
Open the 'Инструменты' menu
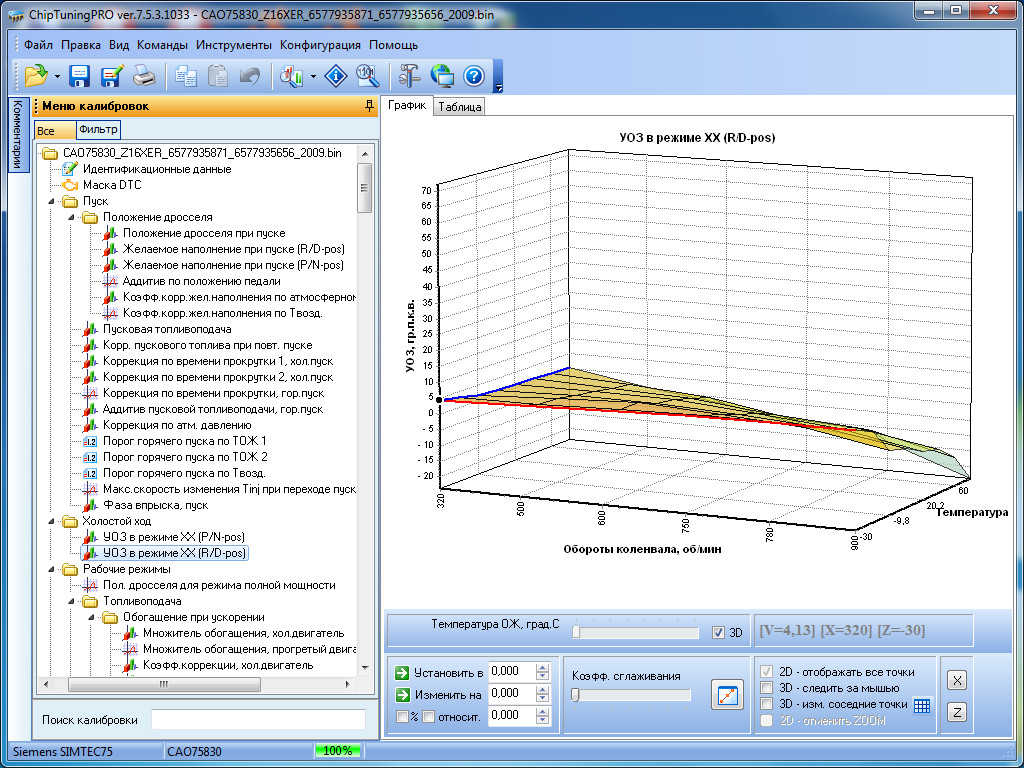[x=233, y=45]
